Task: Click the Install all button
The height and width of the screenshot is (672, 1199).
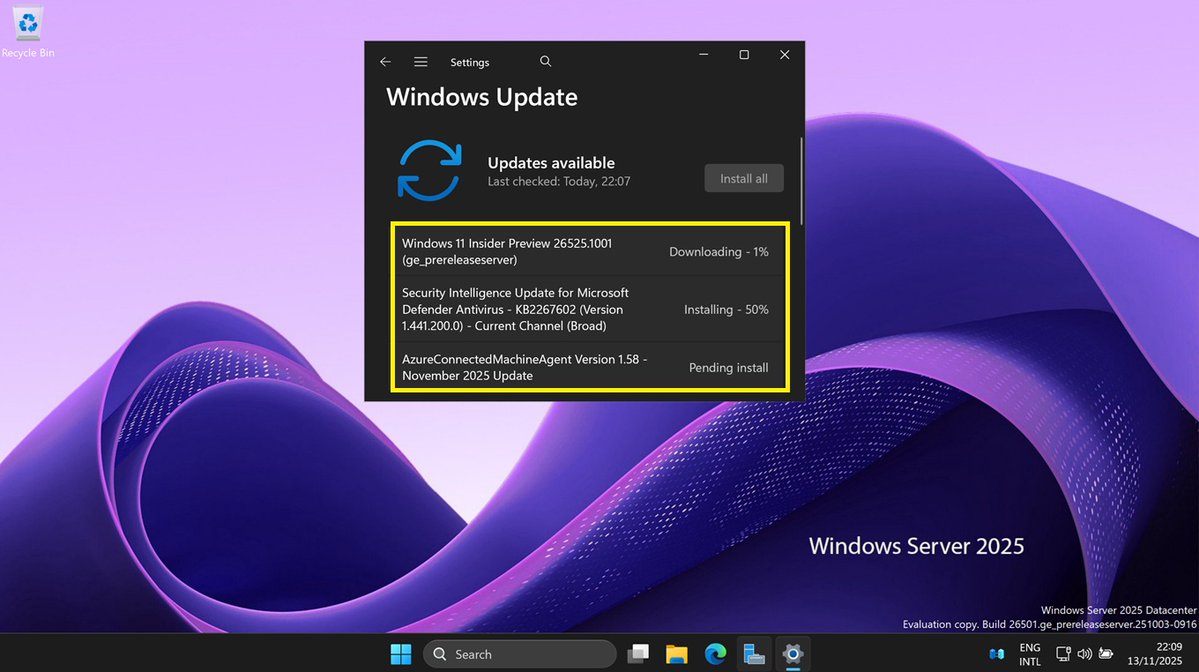Action: (x=744, y=178)
